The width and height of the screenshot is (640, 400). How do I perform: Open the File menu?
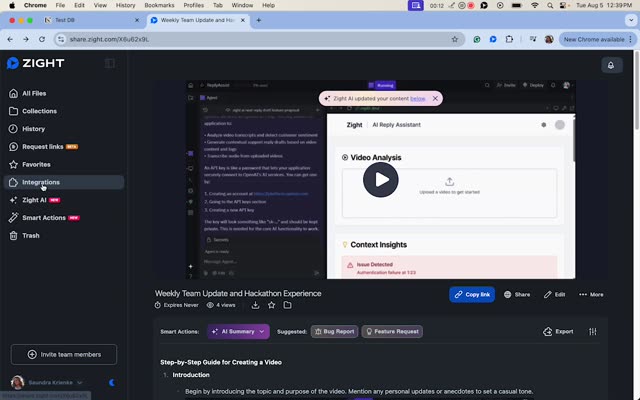click(60, 5)
